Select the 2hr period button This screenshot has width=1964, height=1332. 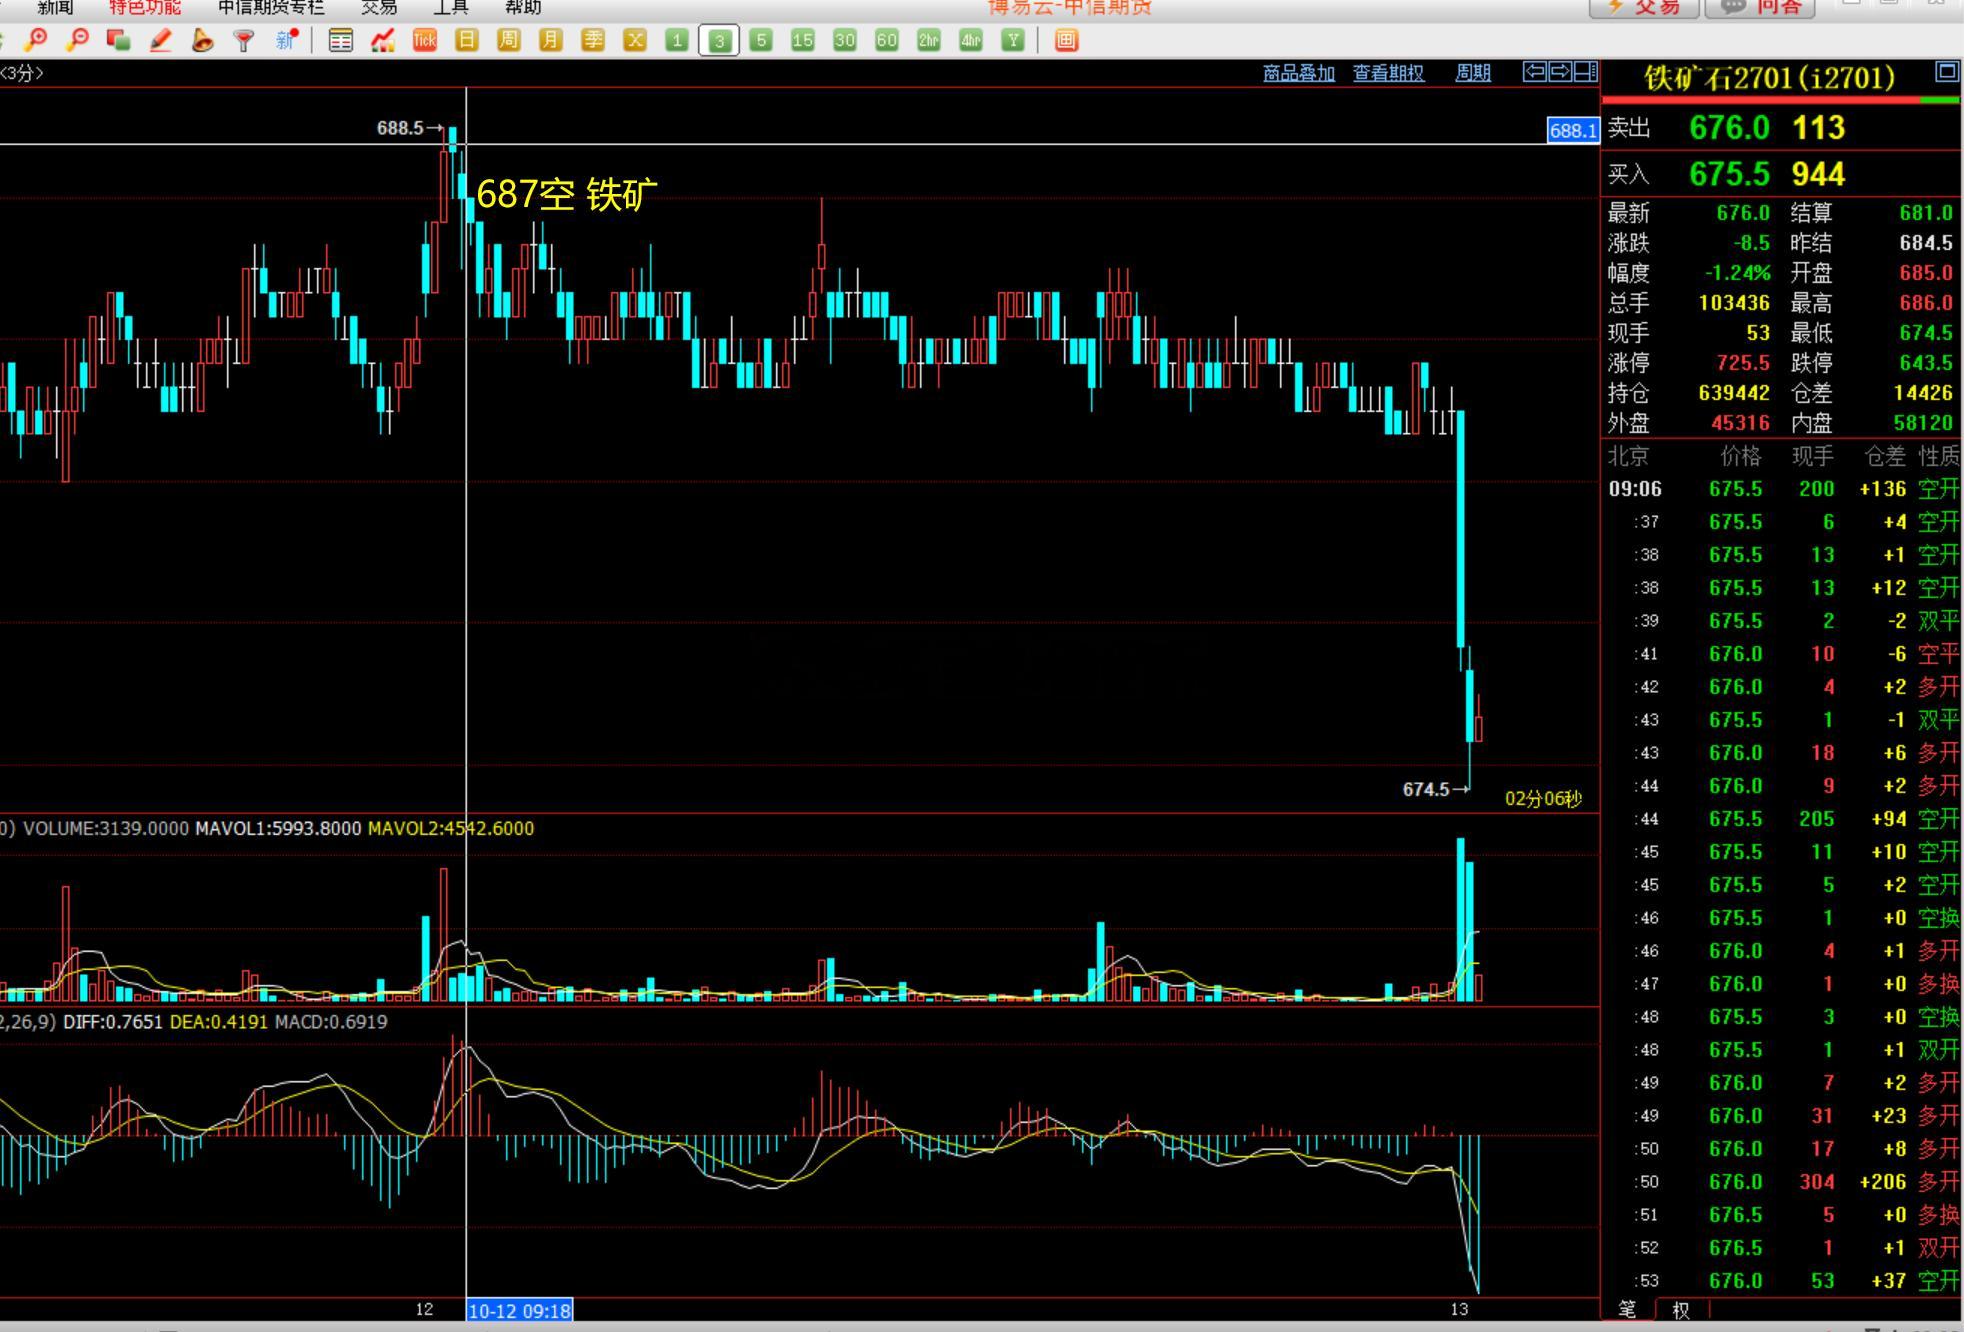pos(929,40)
